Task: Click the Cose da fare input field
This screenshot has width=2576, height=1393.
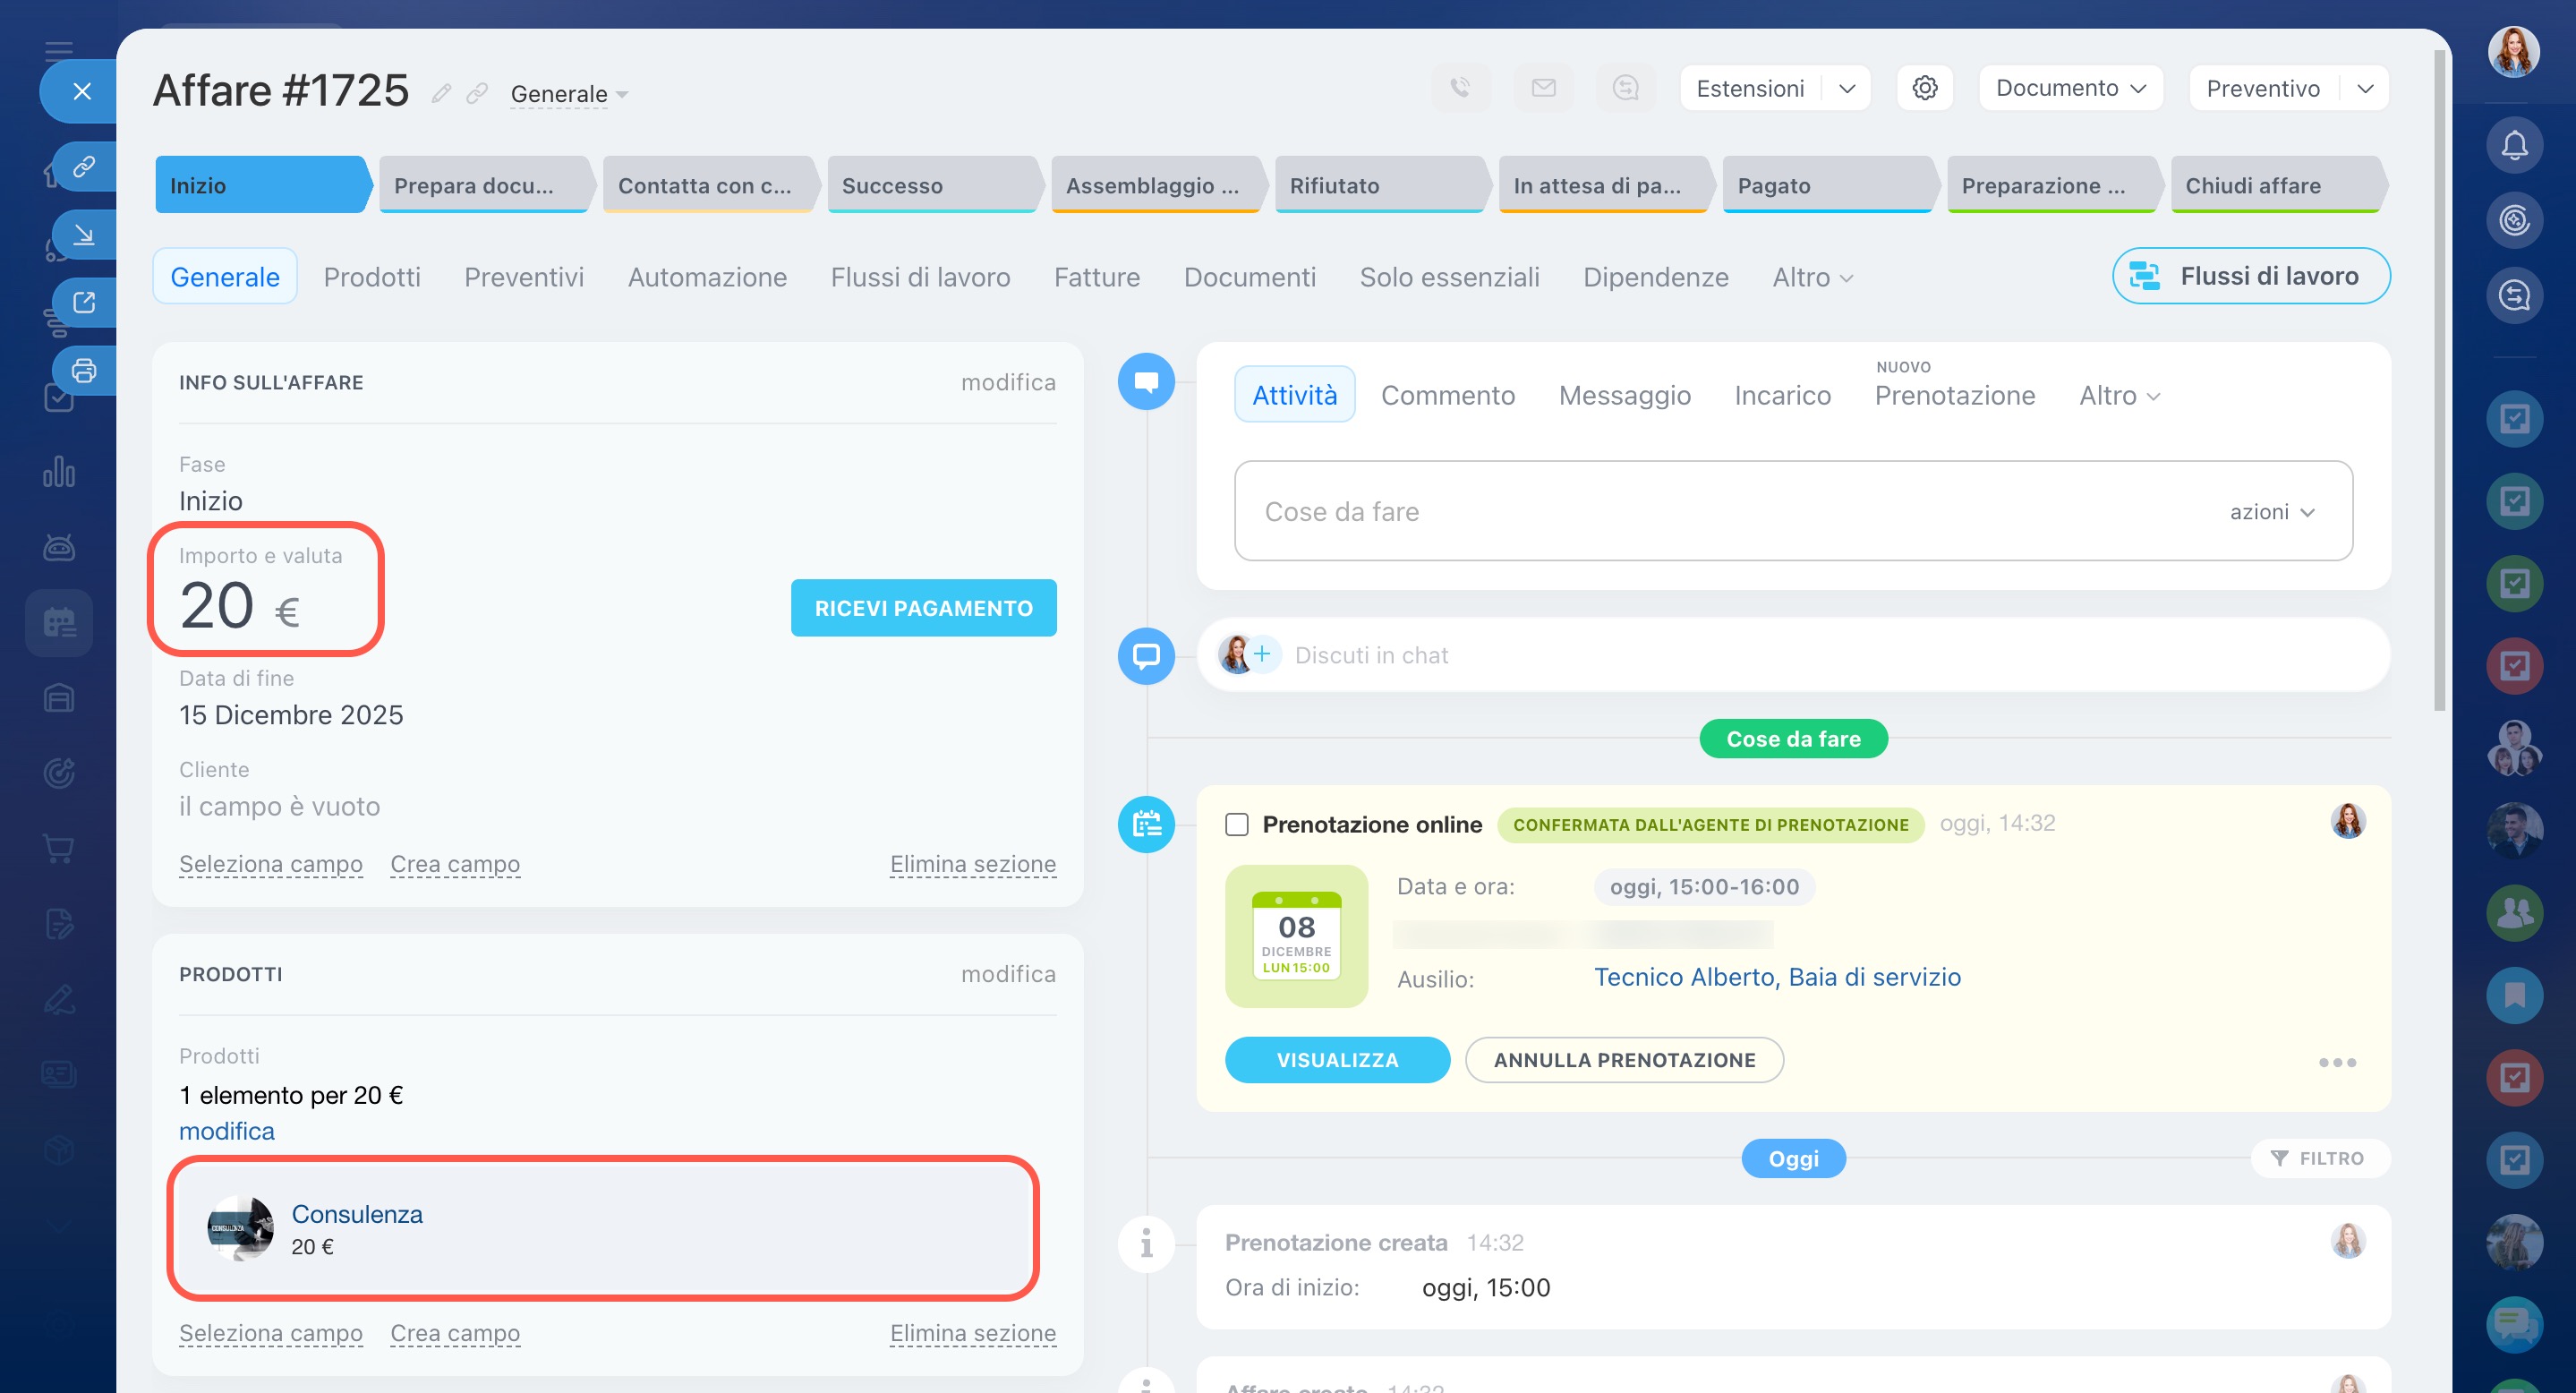Action: point(1700,512)
